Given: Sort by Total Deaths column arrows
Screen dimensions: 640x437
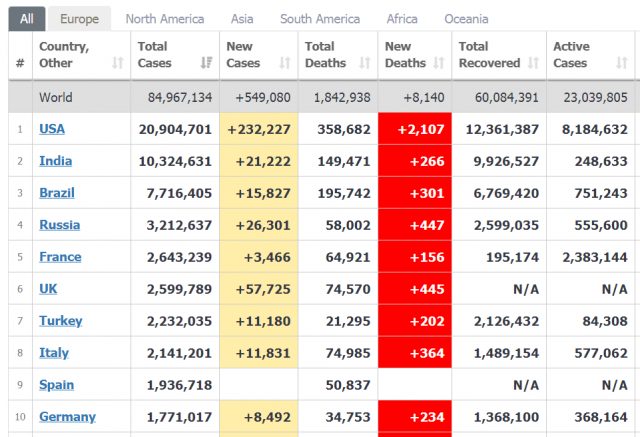Looking at the screenshot, I should pyautogui.click(x=364, y=63).
